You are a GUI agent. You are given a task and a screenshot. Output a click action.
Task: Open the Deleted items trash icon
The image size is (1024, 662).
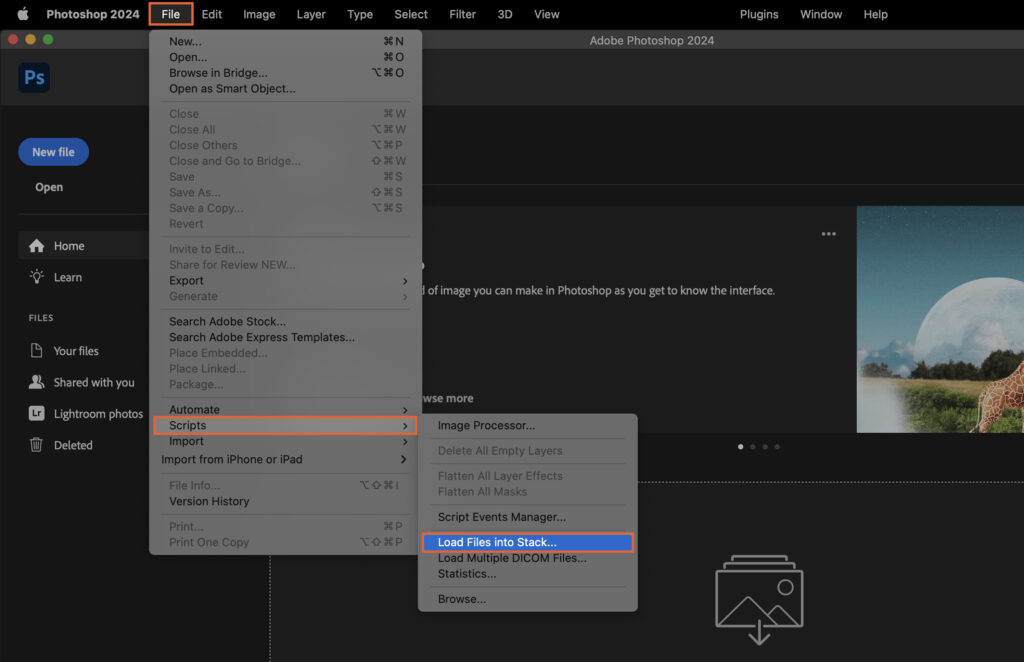coord(35,445)
